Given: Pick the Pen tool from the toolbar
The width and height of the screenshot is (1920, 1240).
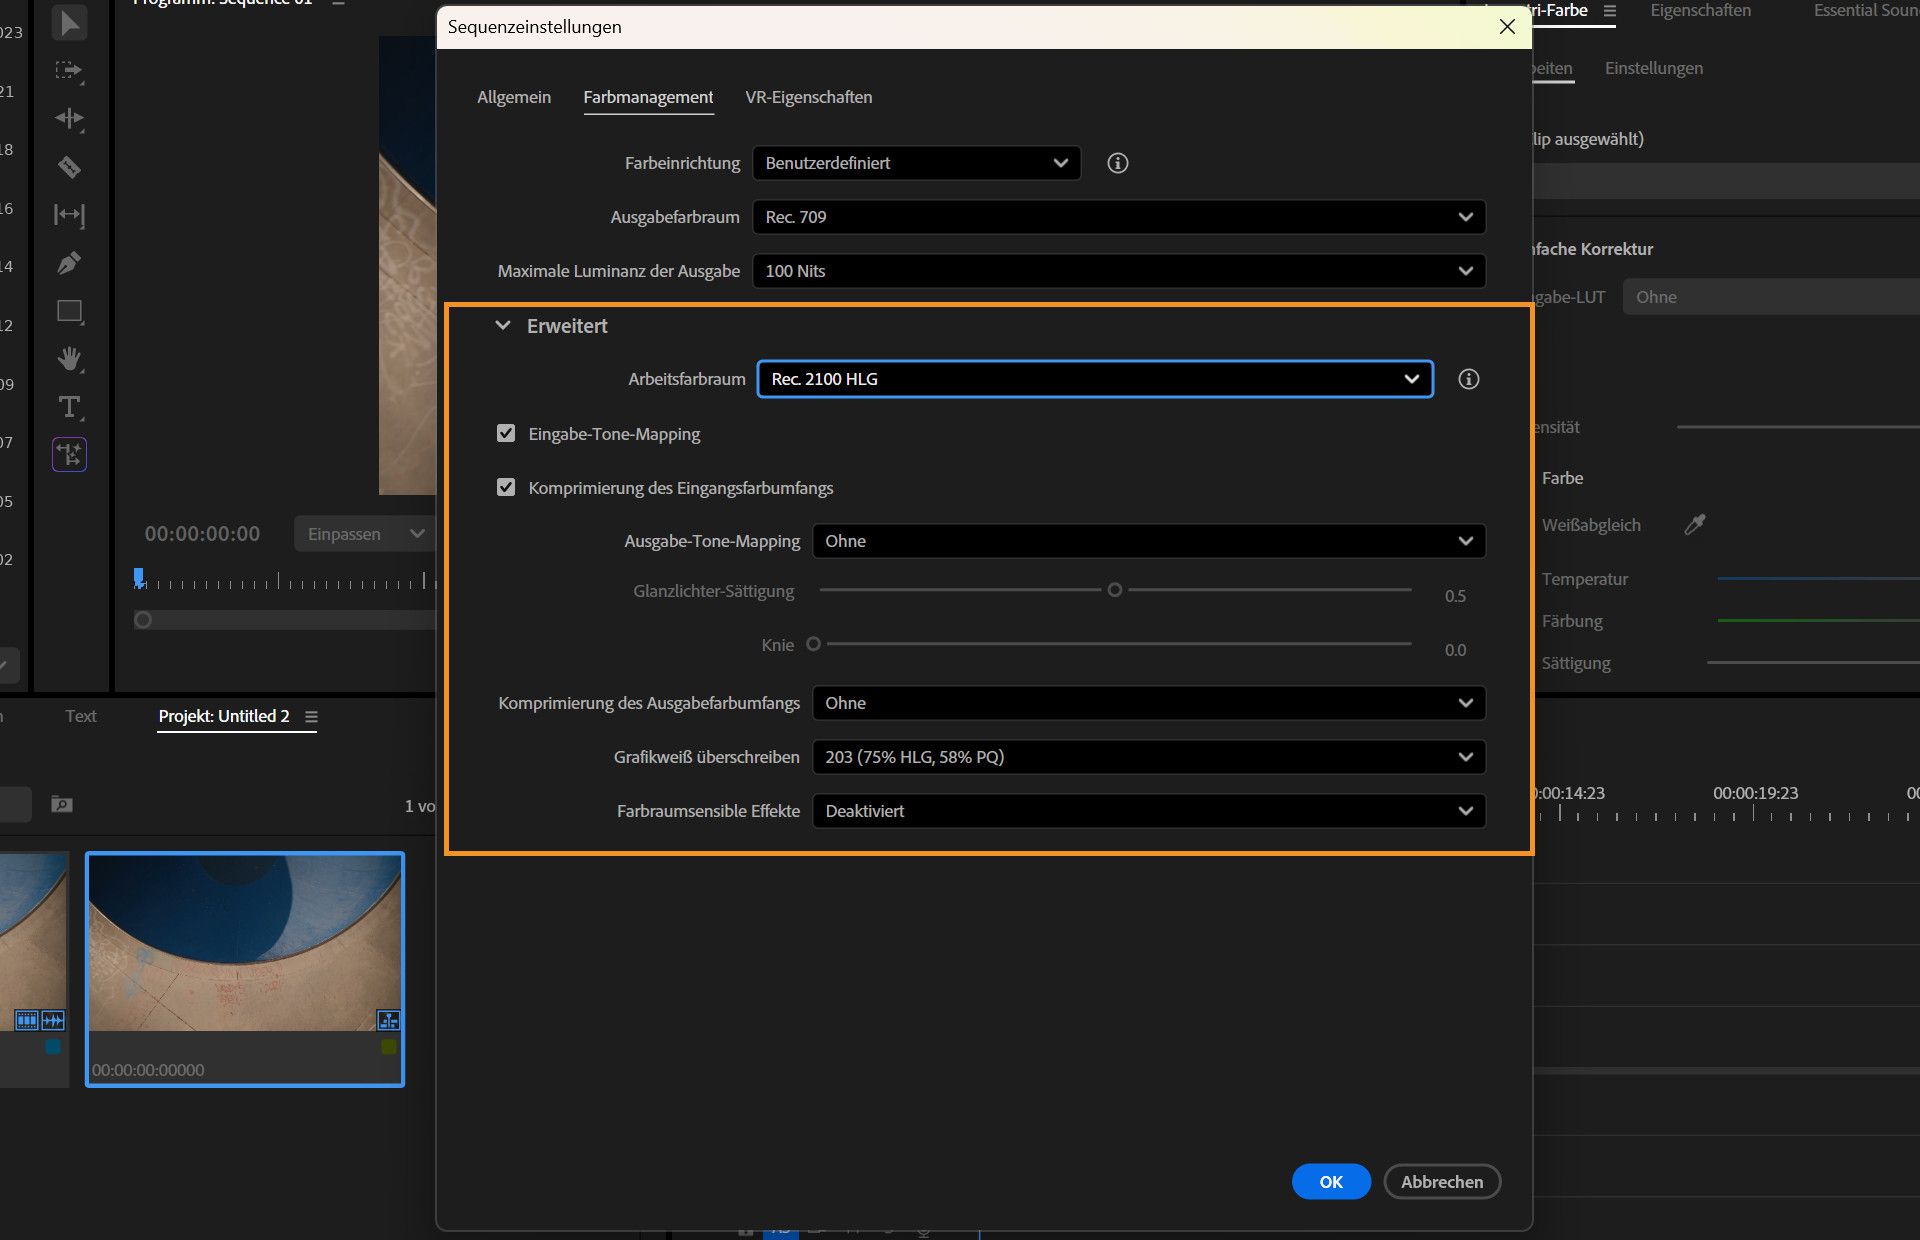Looking at the screenshot, I should (x=70, y=262).
